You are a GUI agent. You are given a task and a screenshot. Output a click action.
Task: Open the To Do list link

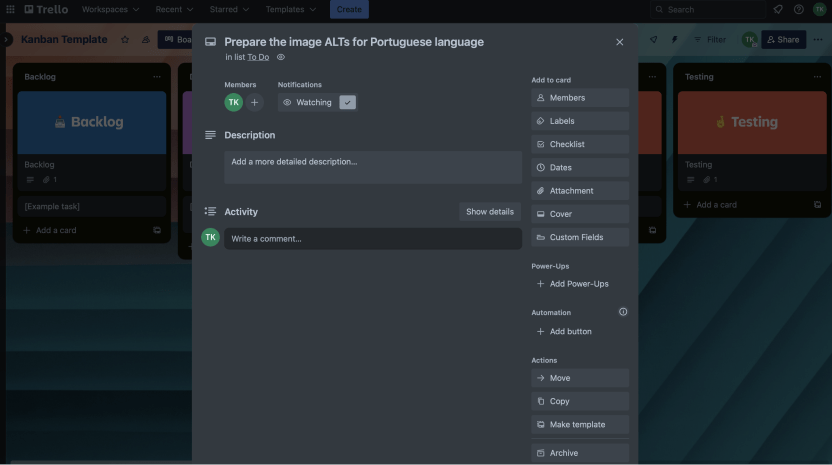pyautogui.click(x=258, y=57)
